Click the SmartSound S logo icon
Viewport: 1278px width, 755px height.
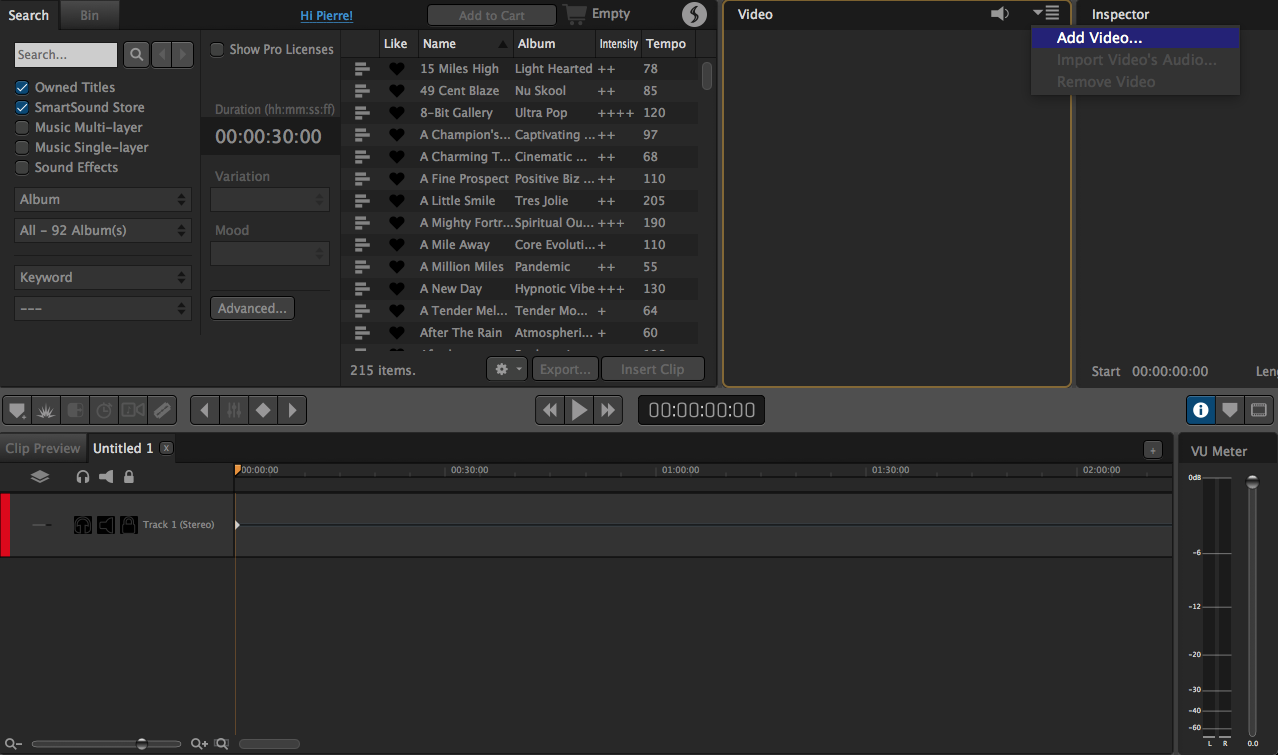694,14
